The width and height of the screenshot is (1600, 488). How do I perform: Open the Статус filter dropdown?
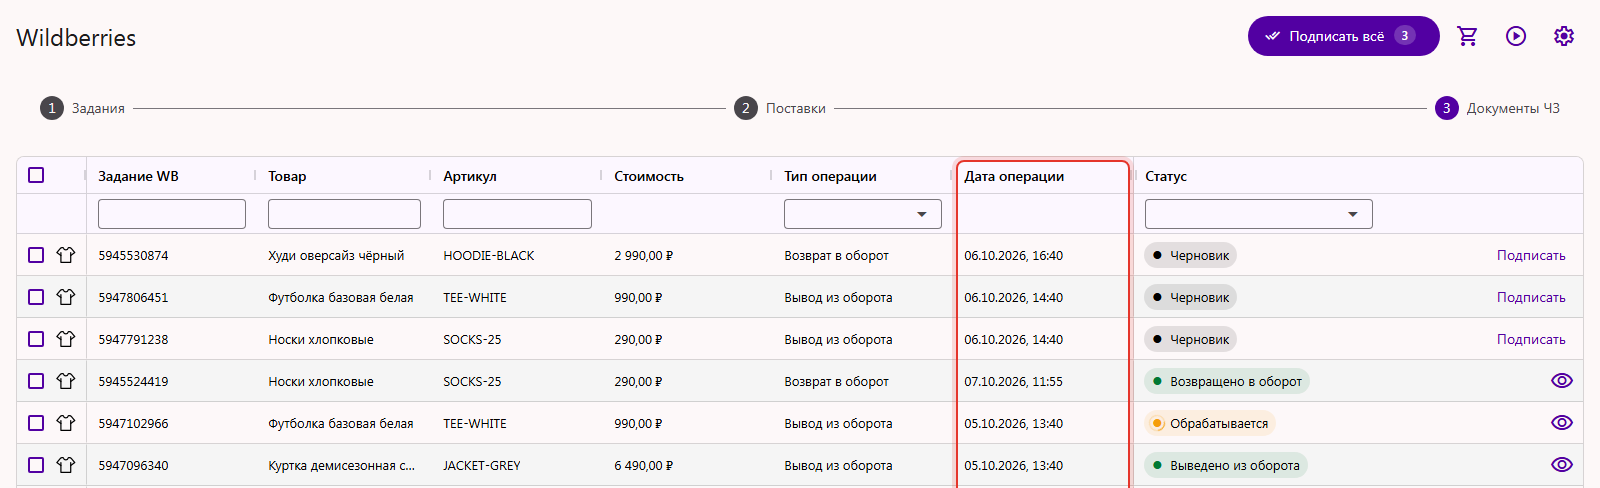click(1259, 214)
